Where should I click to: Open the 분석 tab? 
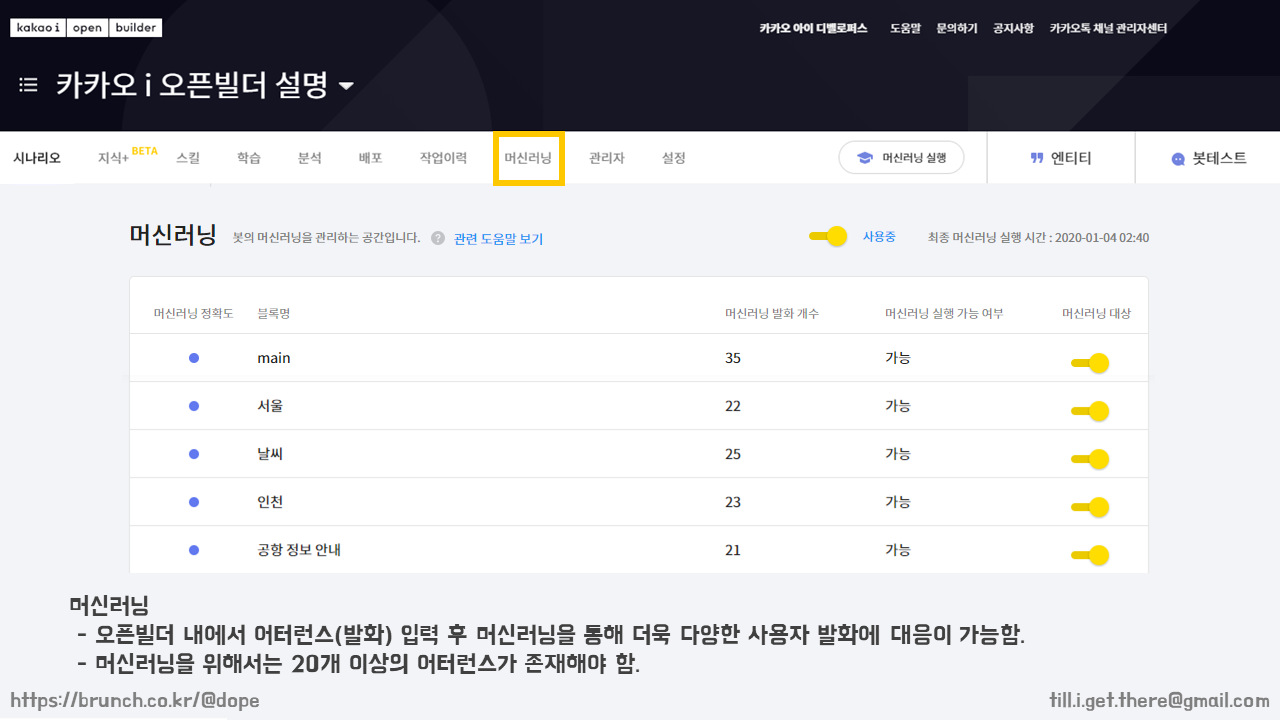[310, 158]
